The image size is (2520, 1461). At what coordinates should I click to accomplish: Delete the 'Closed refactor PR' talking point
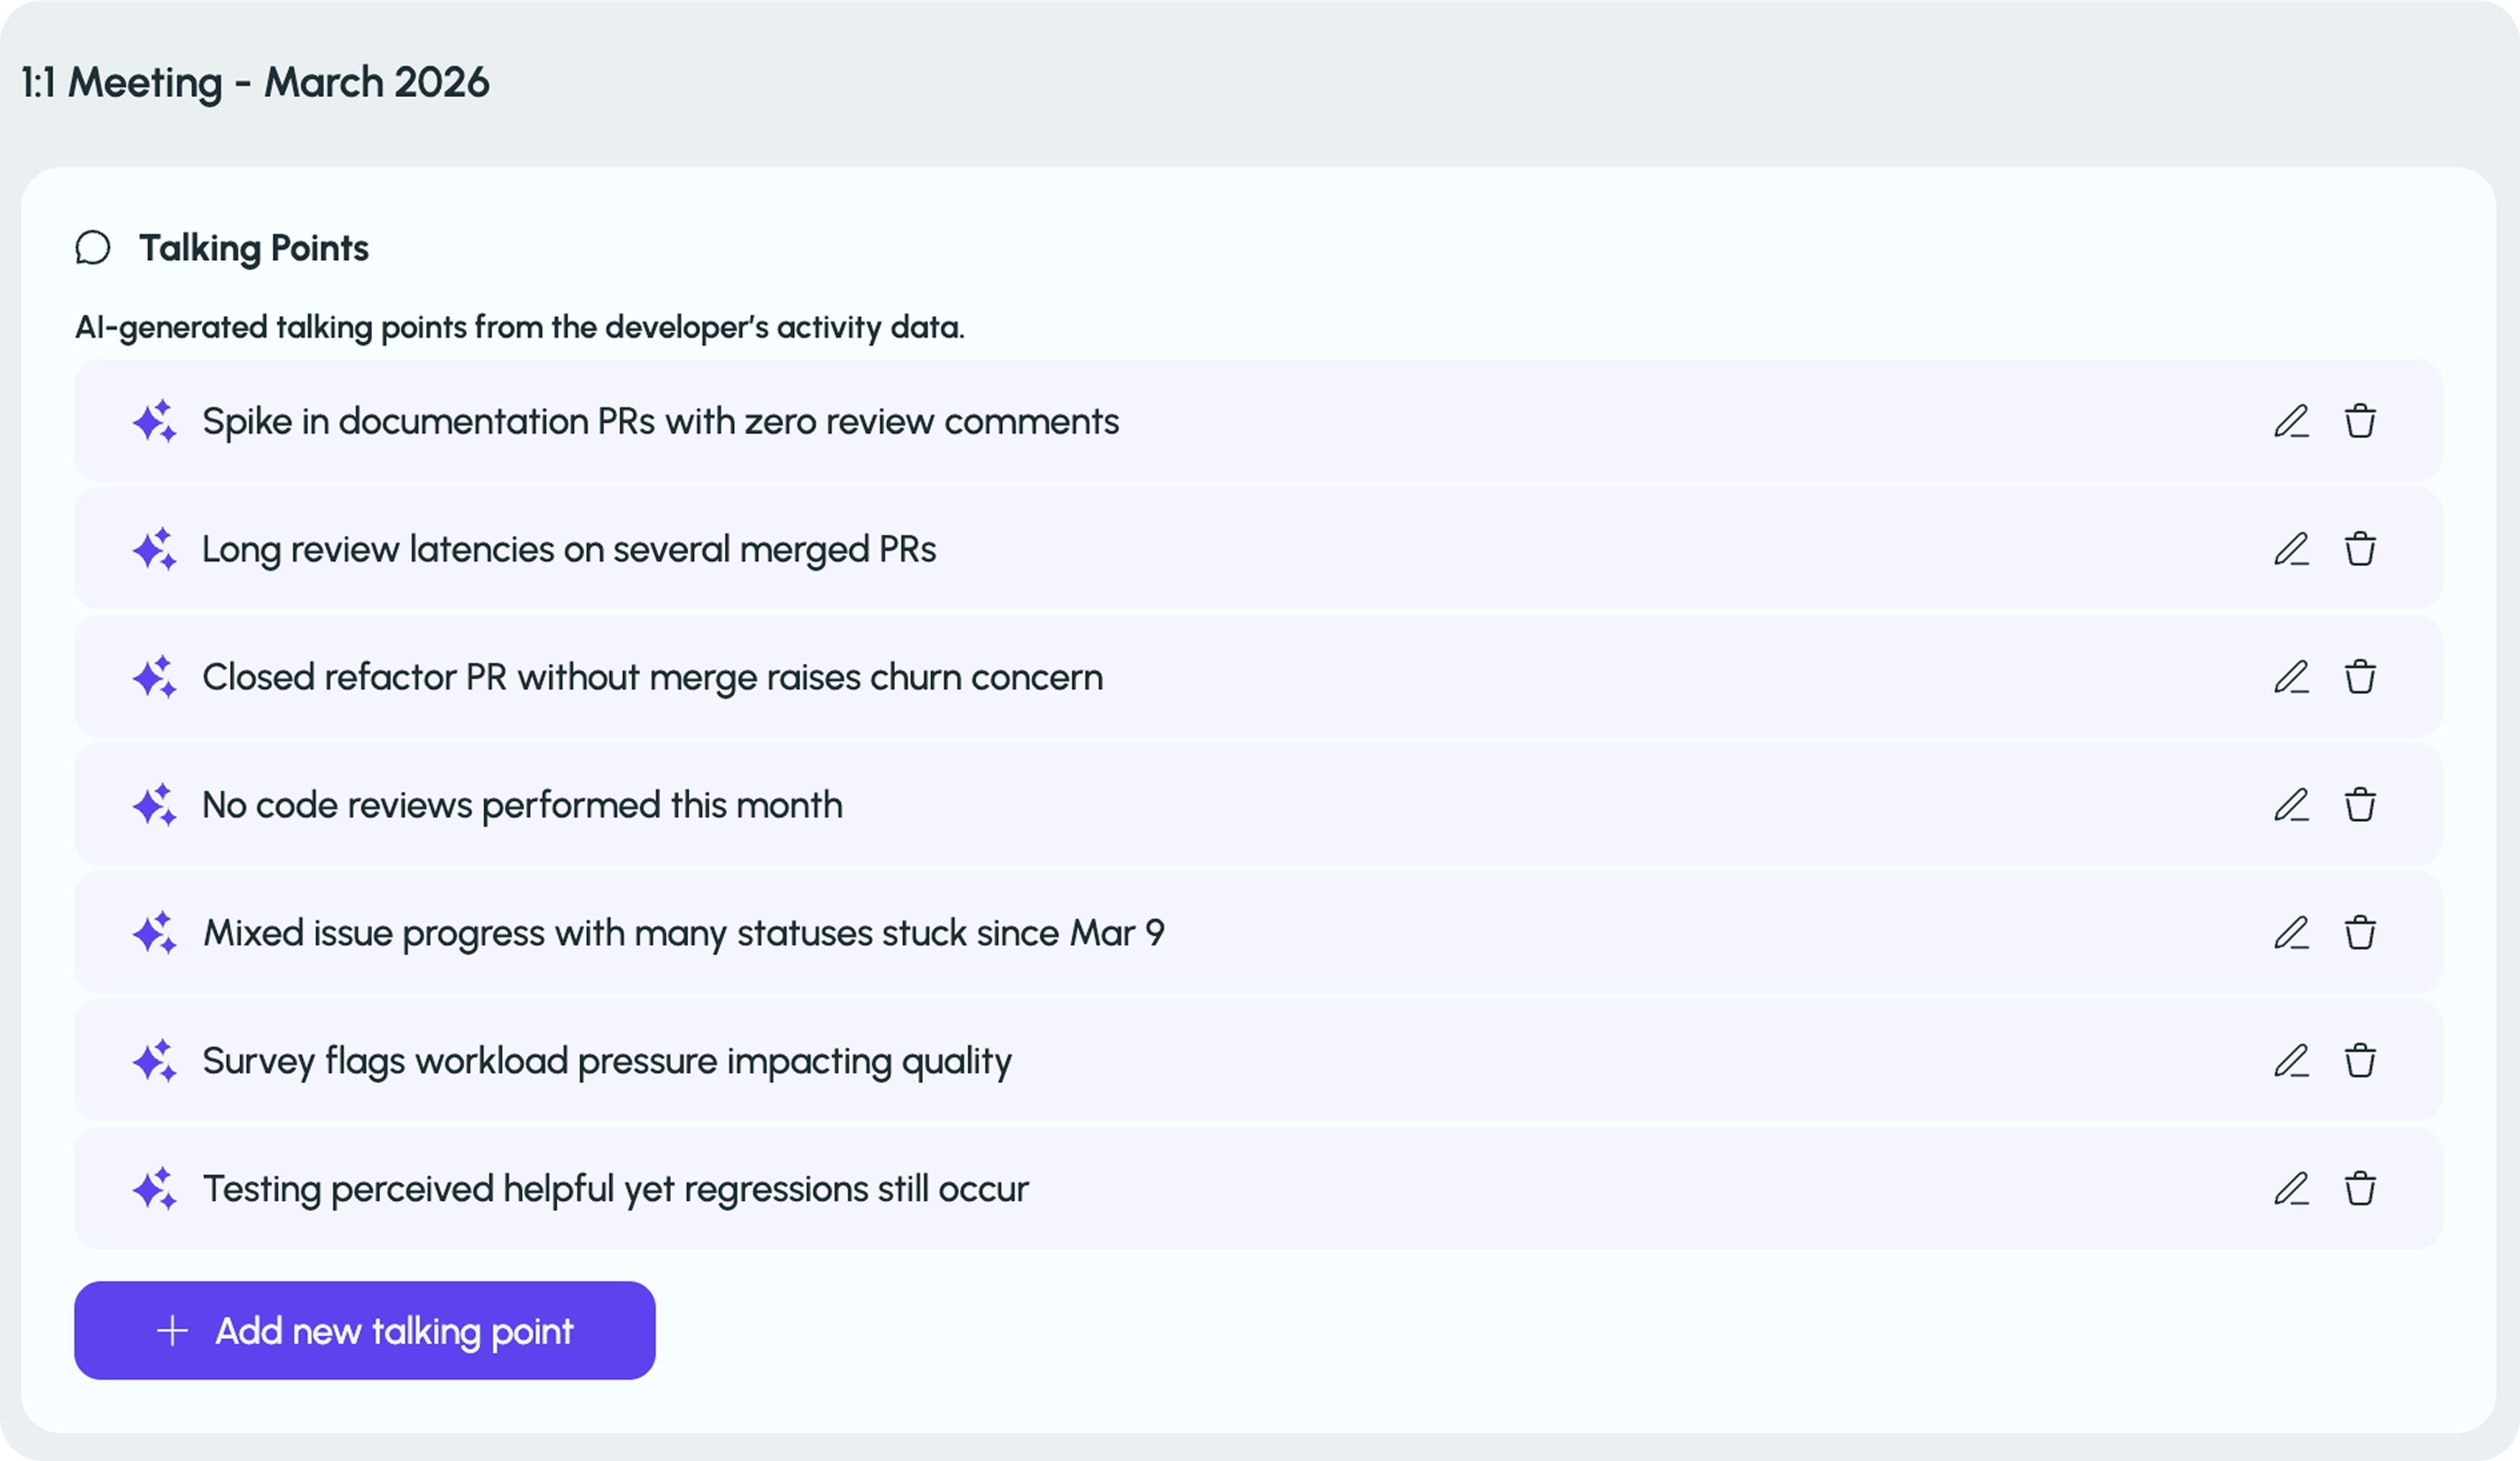(2360, 677)
